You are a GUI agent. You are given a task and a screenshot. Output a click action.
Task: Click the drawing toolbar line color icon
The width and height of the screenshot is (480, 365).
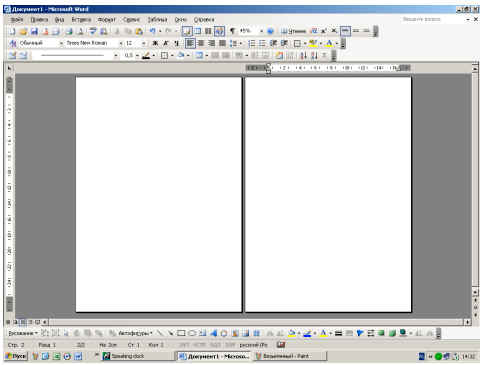(x=307, y=333)
